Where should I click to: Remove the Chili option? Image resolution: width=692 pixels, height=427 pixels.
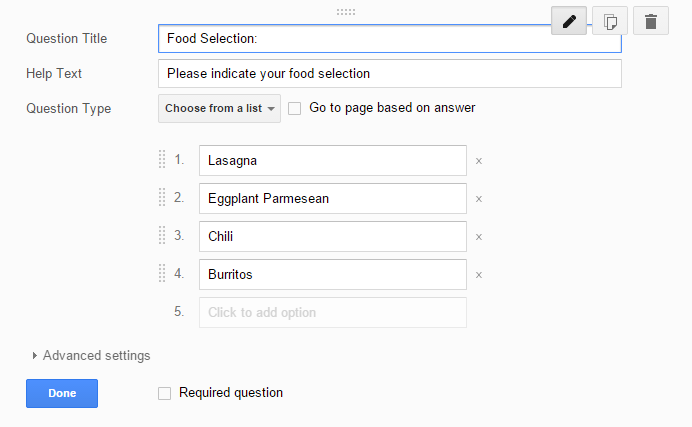479,237
